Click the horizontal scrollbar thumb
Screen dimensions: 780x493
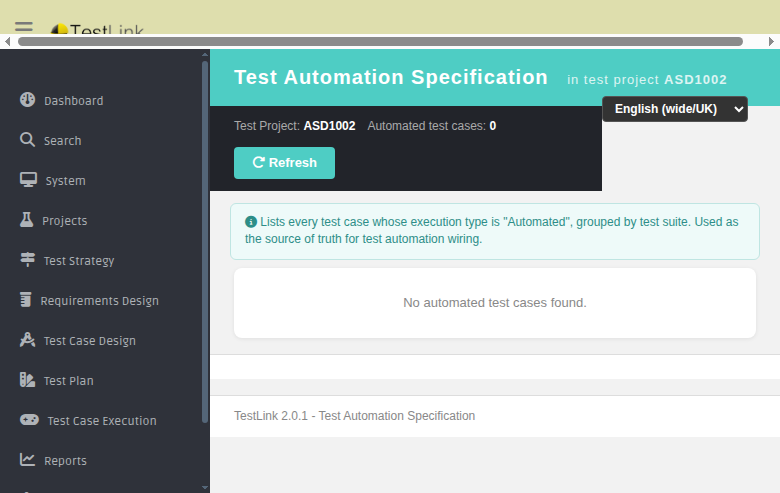[381, 41]
